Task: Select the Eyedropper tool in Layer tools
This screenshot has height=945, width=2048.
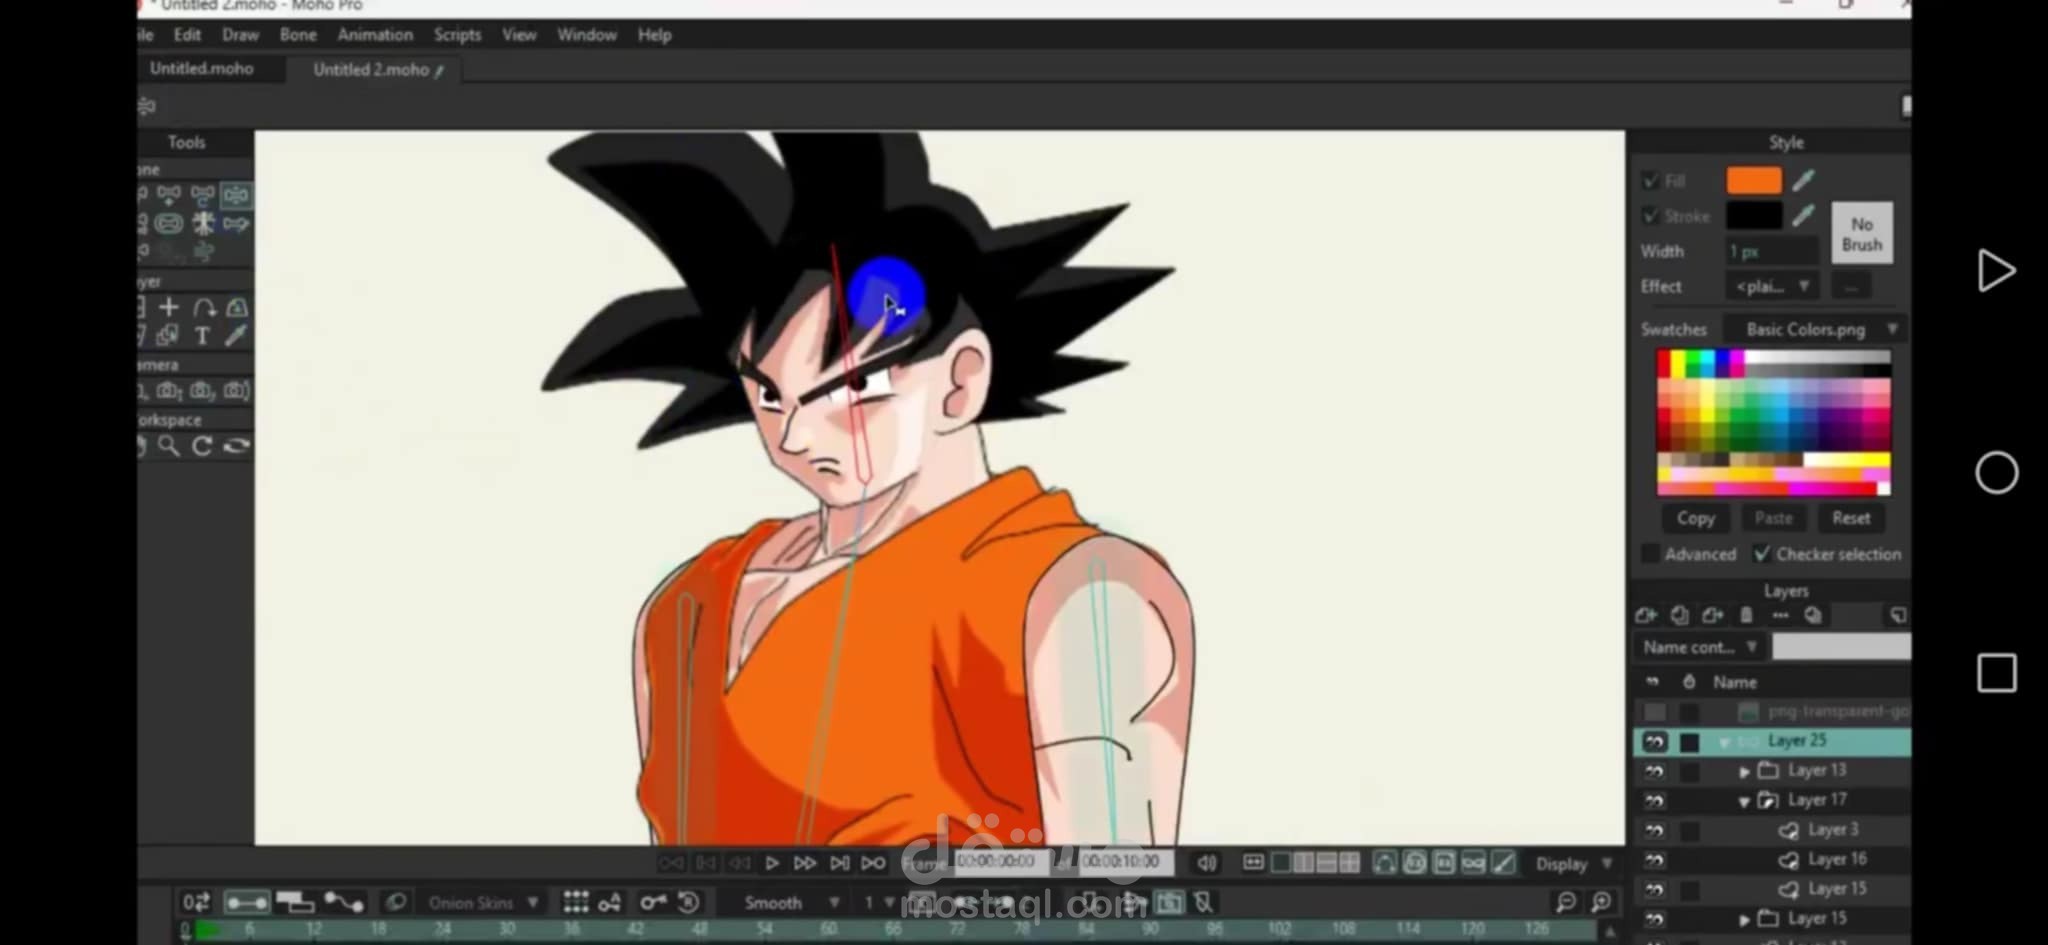Action: point(236,336)
